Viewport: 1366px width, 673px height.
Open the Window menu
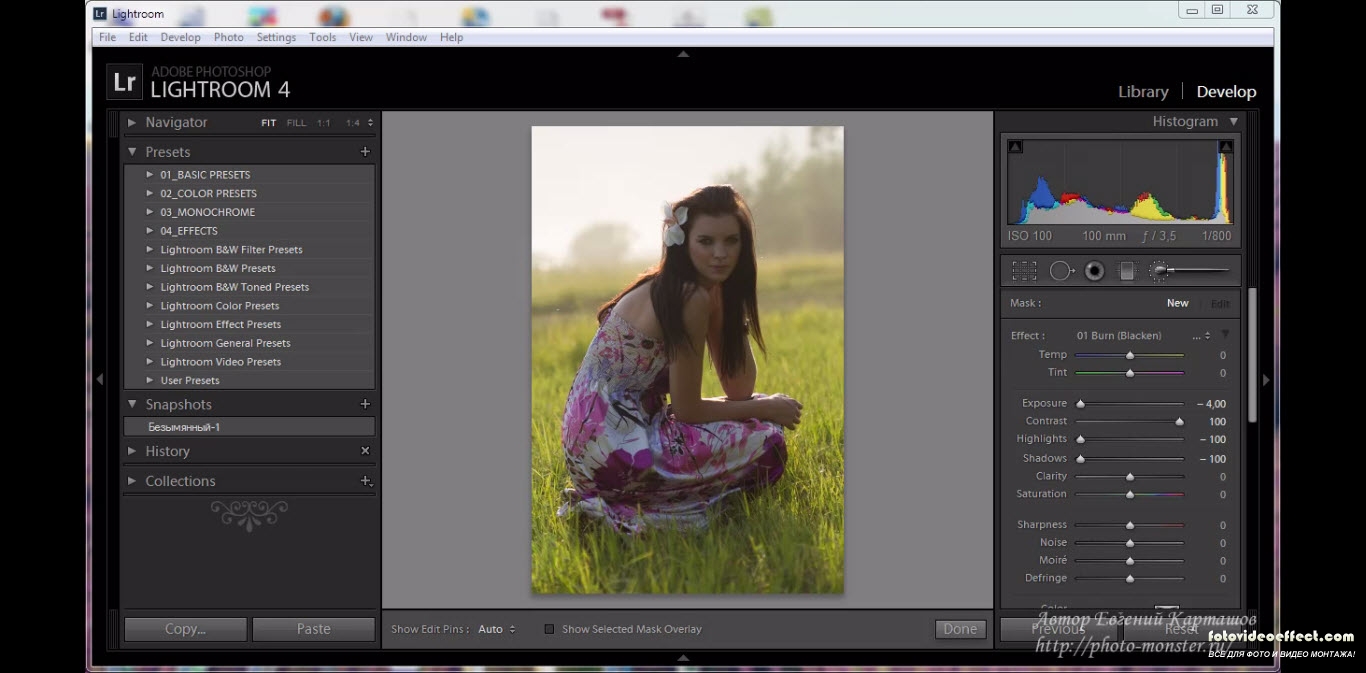coord(406,37)
